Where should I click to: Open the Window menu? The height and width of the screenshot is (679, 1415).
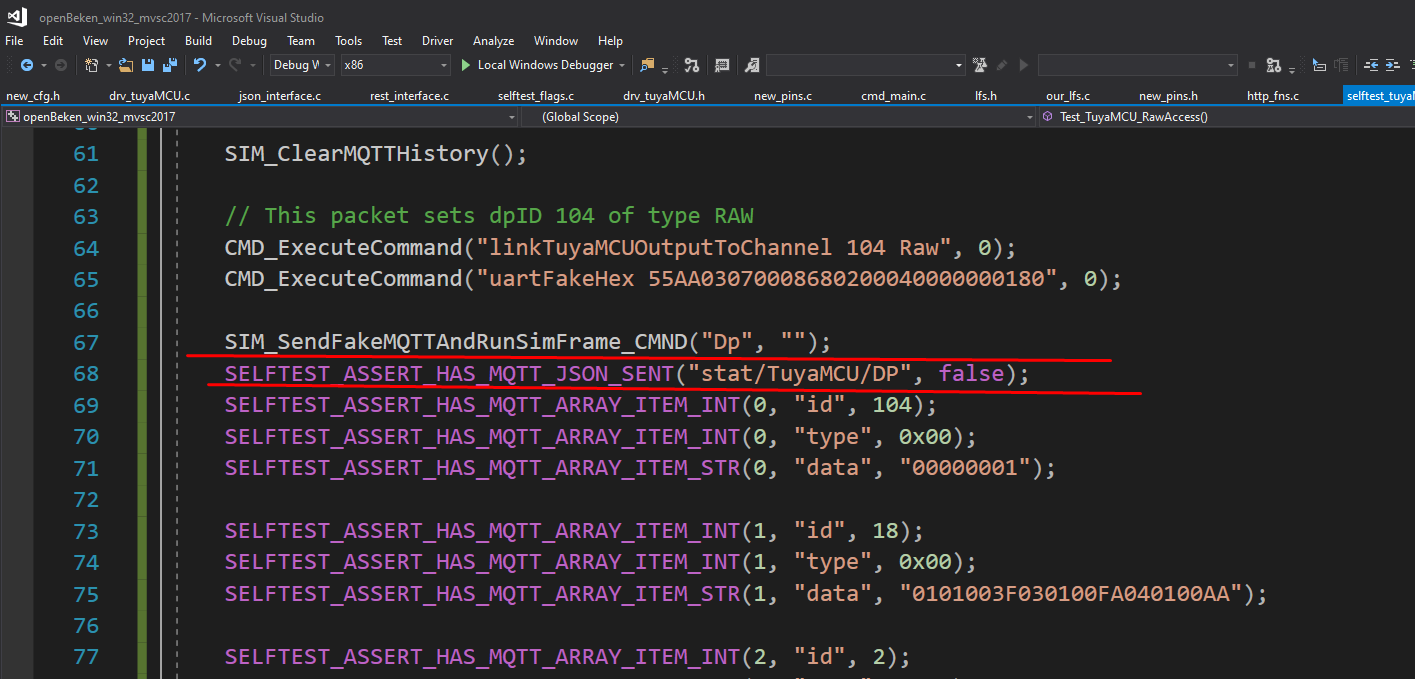[556, 41]
